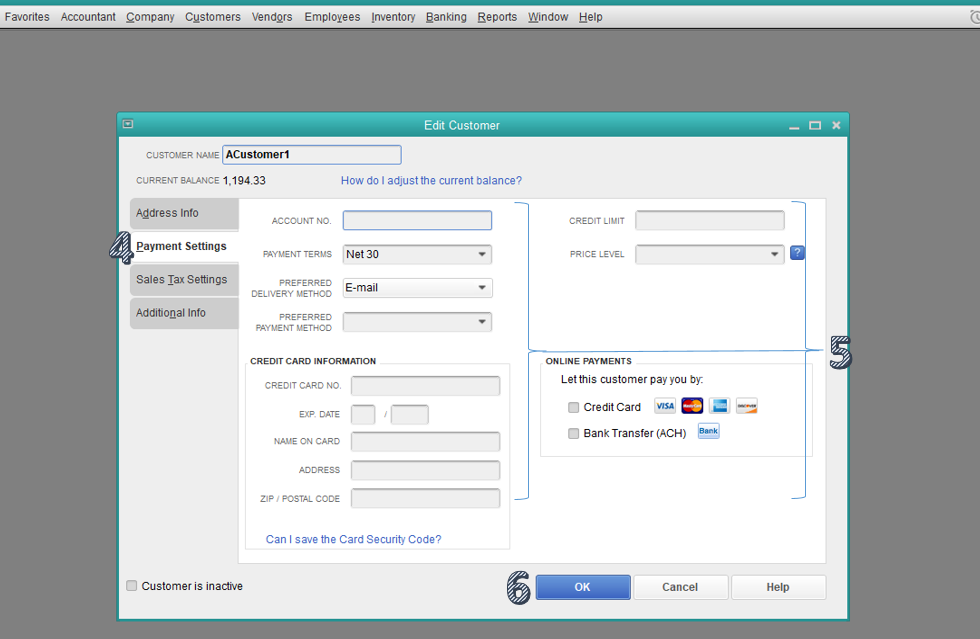Open the Help menu
The width and height of the screenshot is (980, 639).
[x=590, y=17]
